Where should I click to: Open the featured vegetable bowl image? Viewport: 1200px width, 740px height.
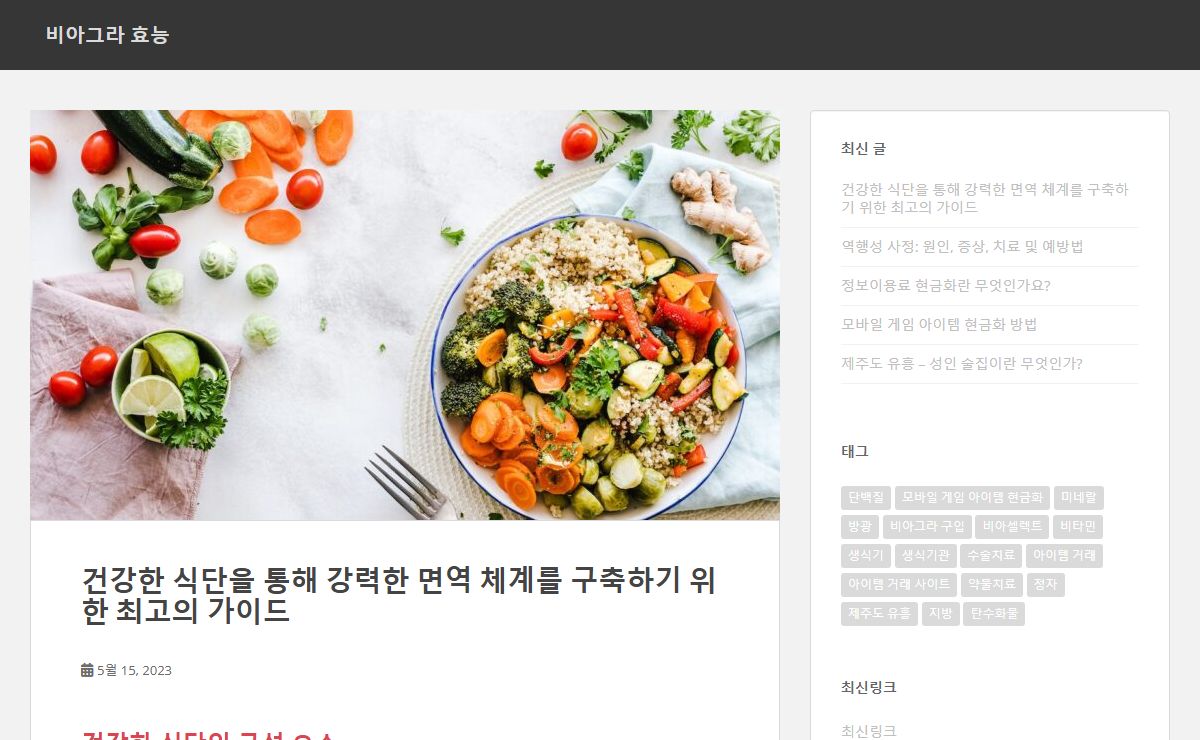coord(405,315)
